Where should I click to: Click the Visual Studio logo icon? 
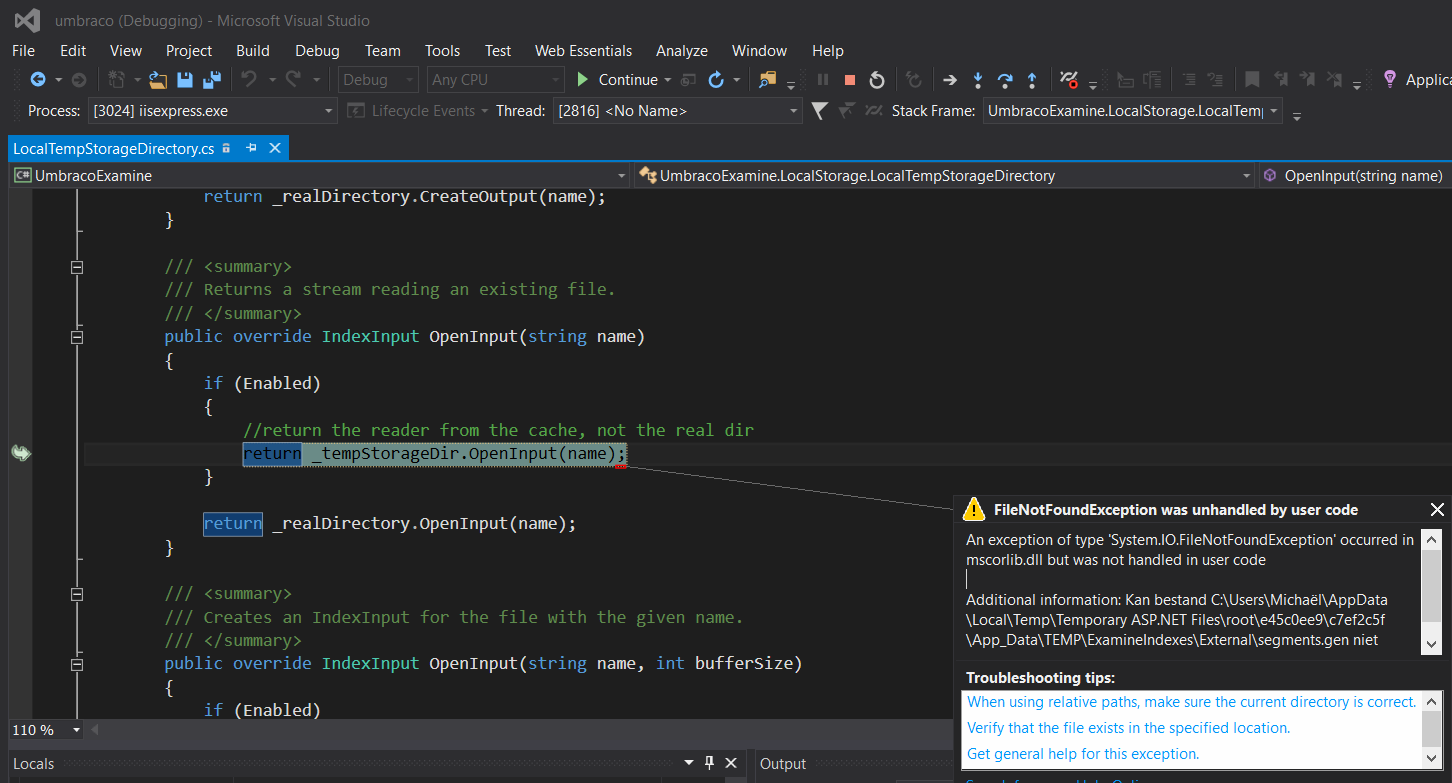point(27,20)
